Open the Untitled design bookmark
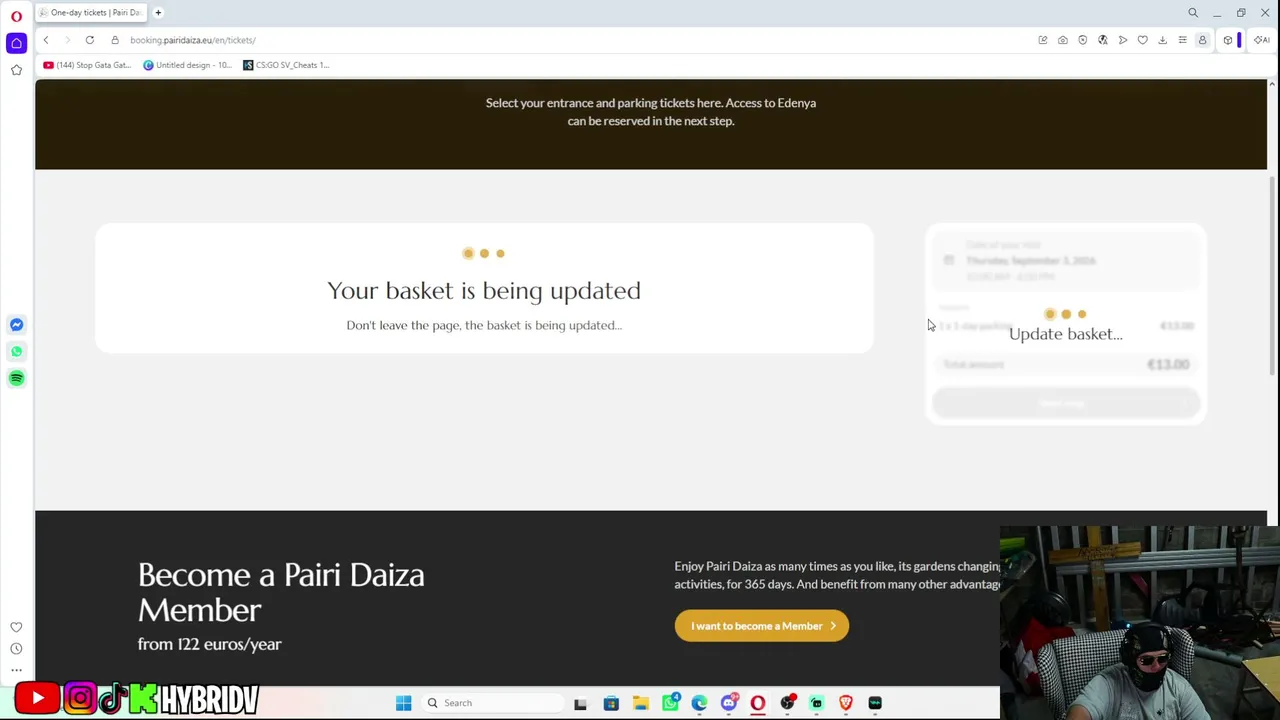The image size is (1280, 720). point(188,65)
